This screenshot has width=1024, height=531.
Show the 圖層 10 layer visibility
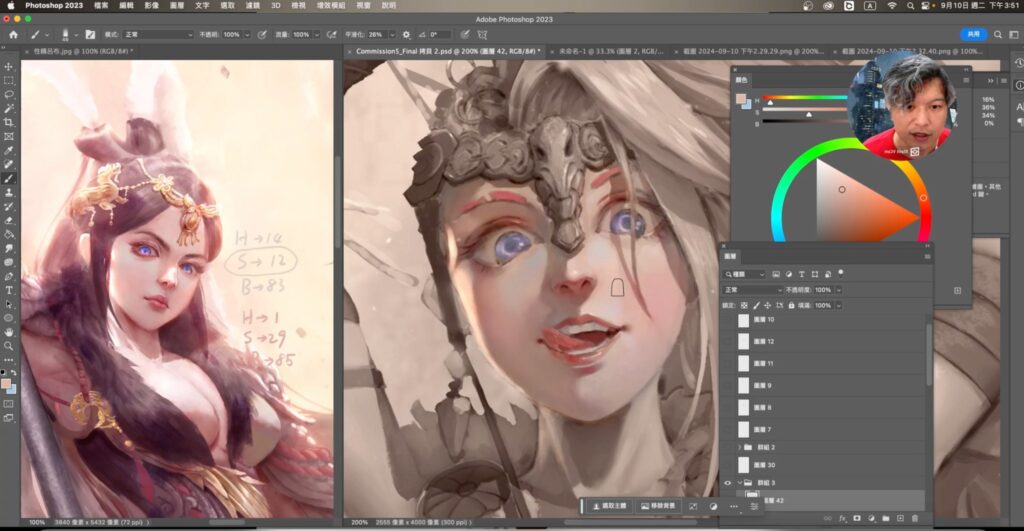(x=727, y=320)
